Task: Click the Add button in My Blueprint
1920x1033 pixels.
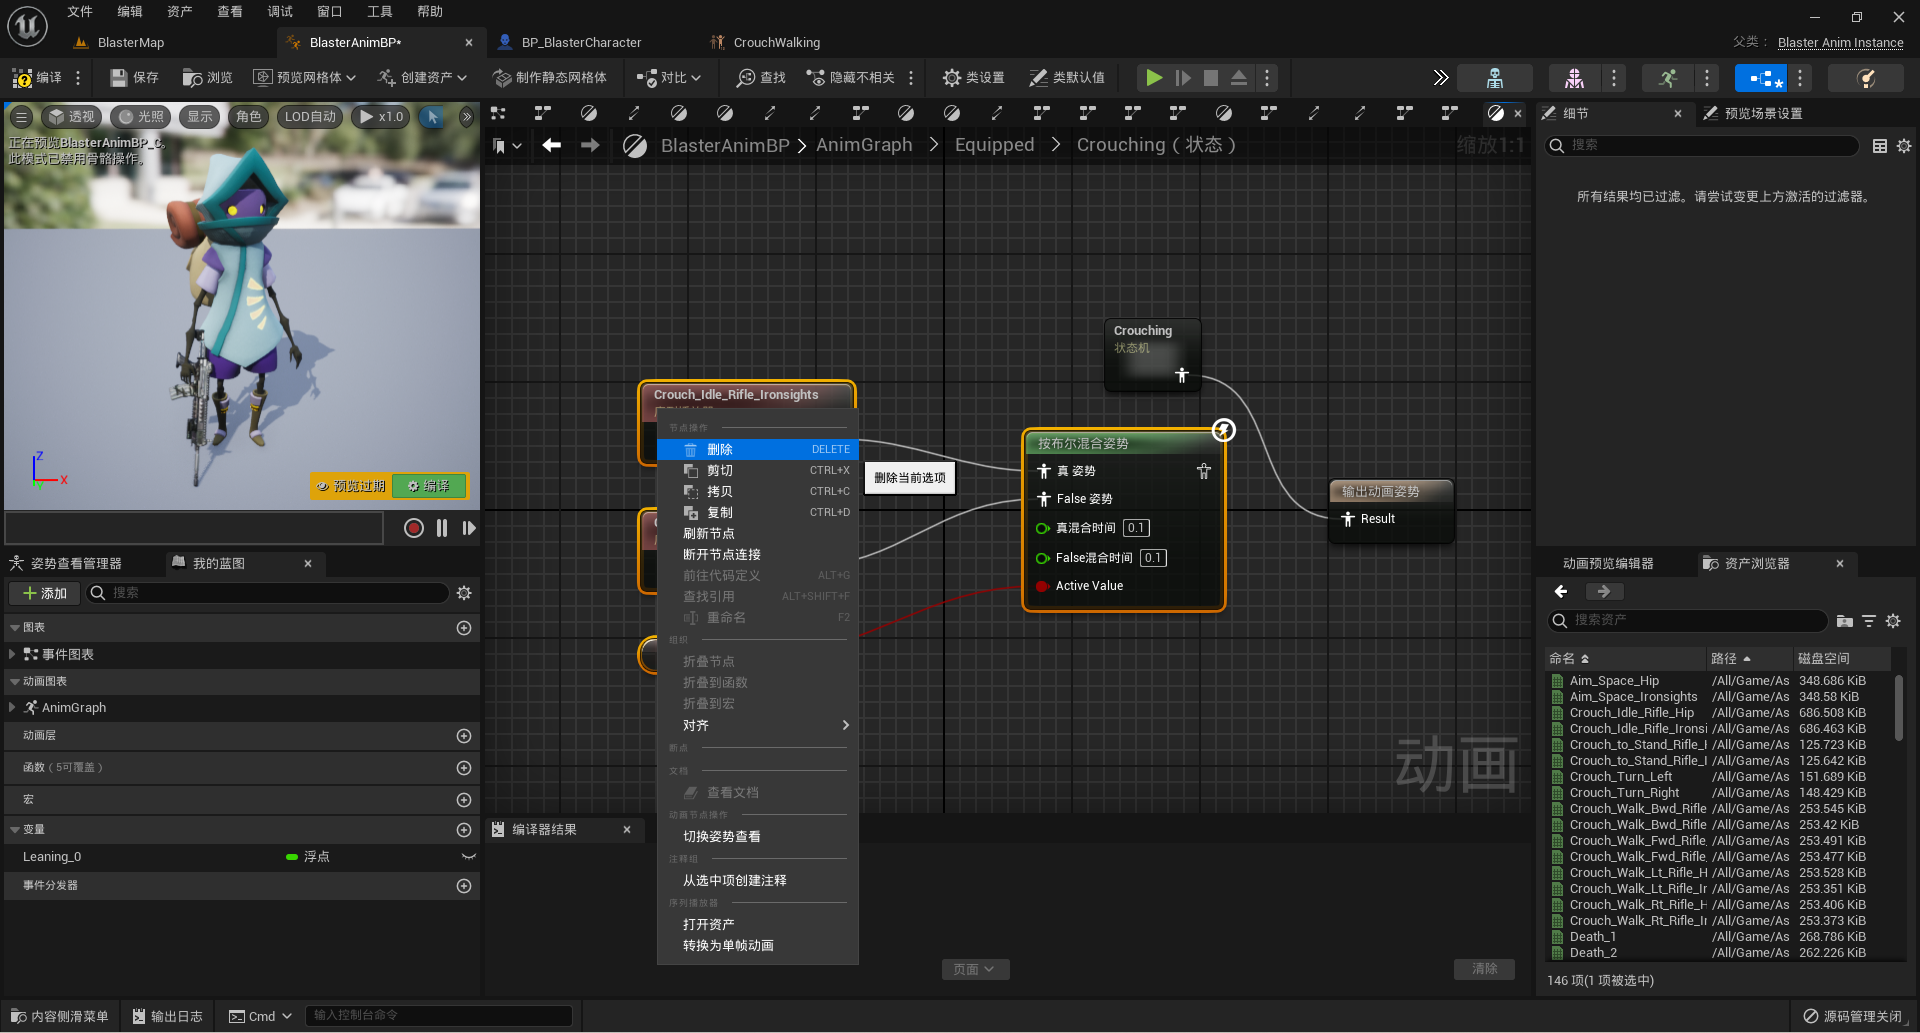Action: 45,593
